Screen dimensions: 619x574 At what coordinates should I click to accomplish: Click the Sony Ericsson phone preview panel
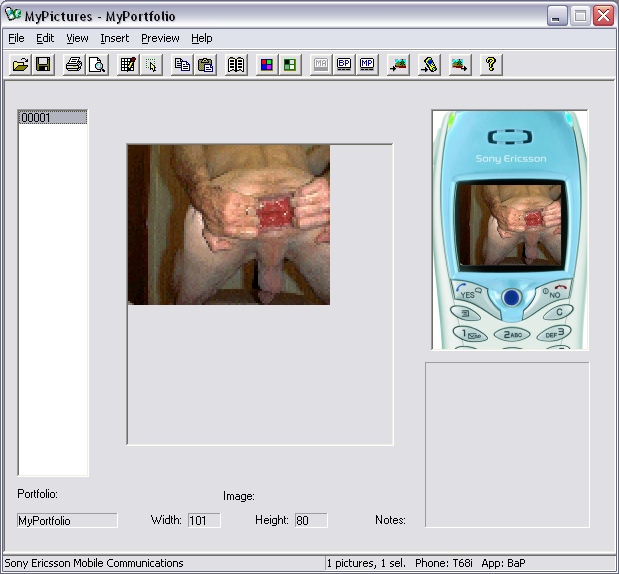coord(510,230)
